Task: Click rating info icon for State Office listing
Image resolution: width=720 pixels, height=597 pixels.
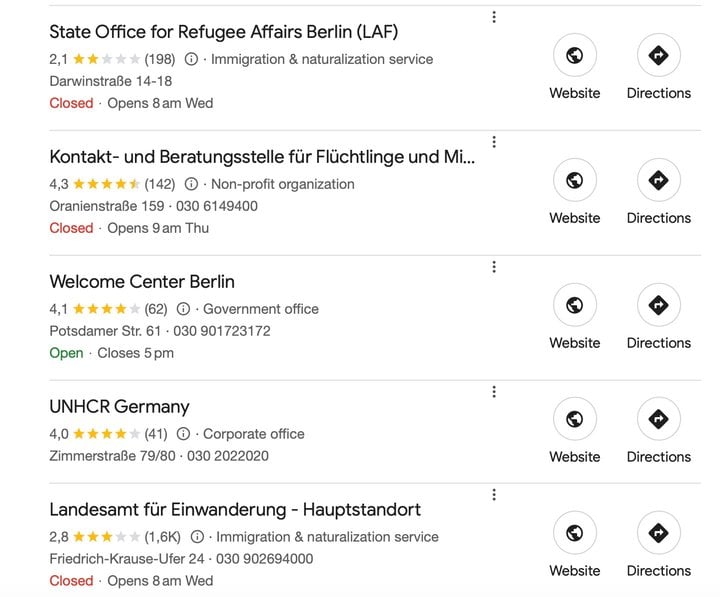Action: click(x=191, y=59)
